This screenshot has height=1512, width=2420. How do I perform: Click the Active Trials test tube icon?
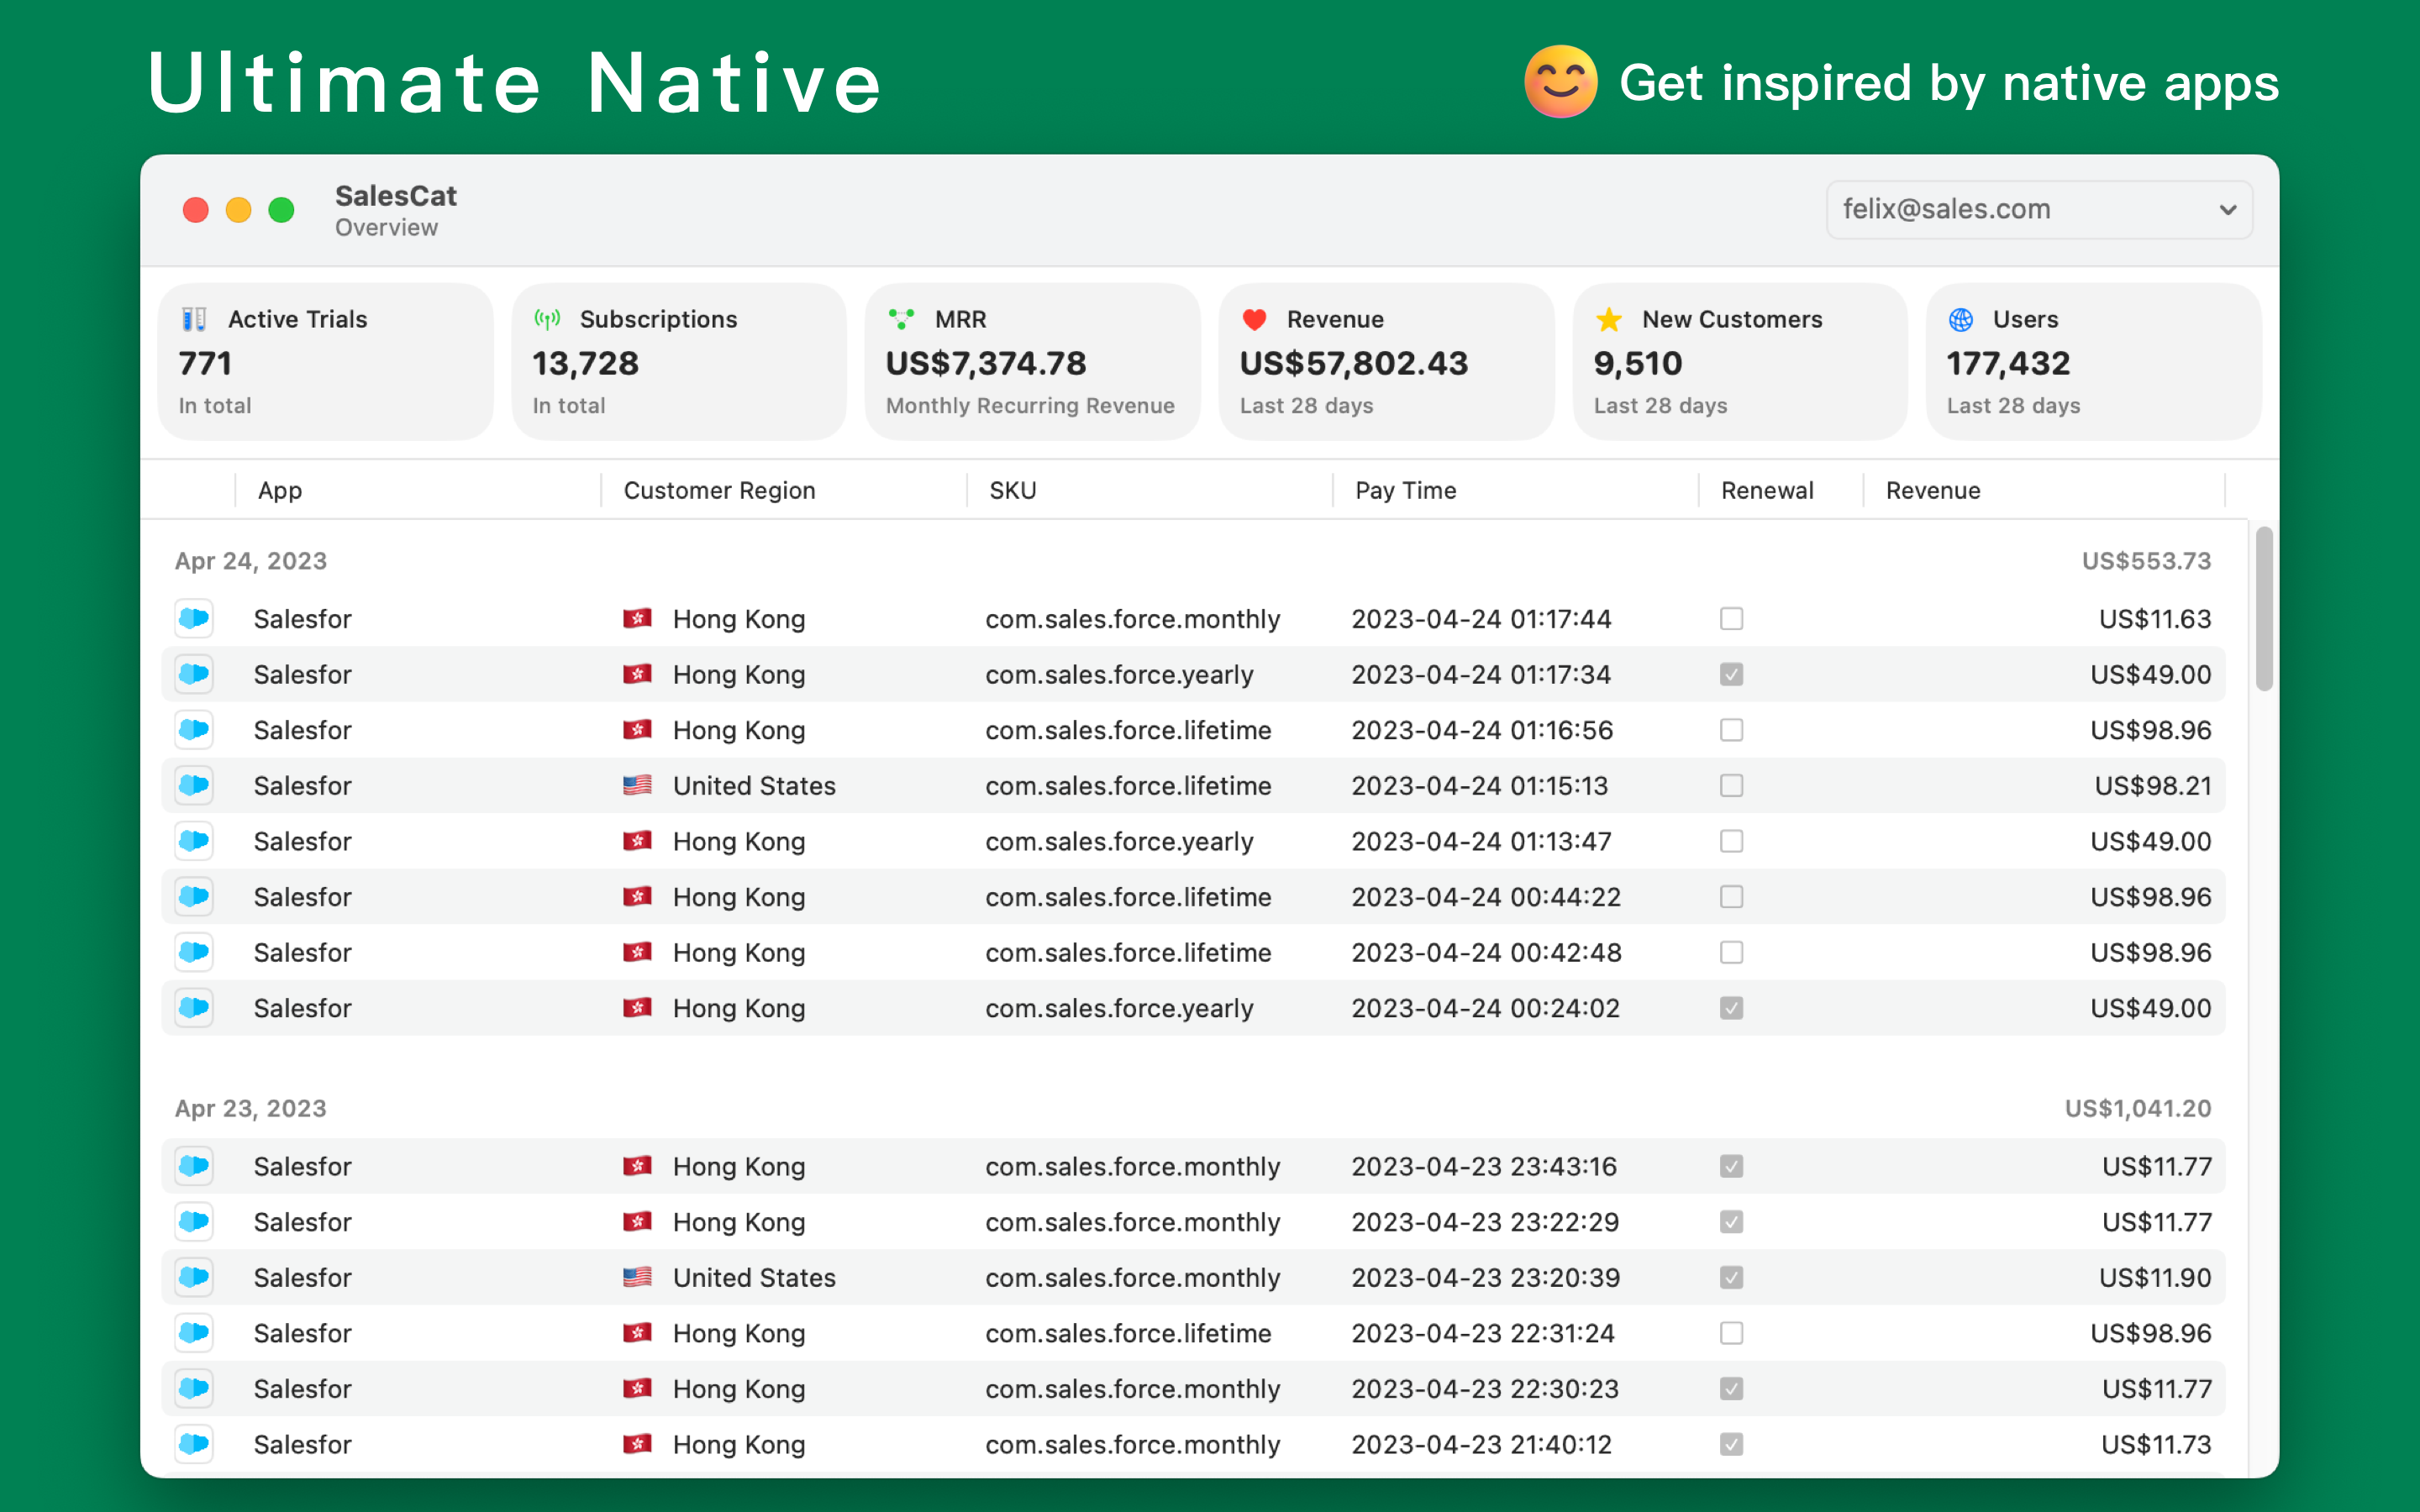tap(194, 319)
